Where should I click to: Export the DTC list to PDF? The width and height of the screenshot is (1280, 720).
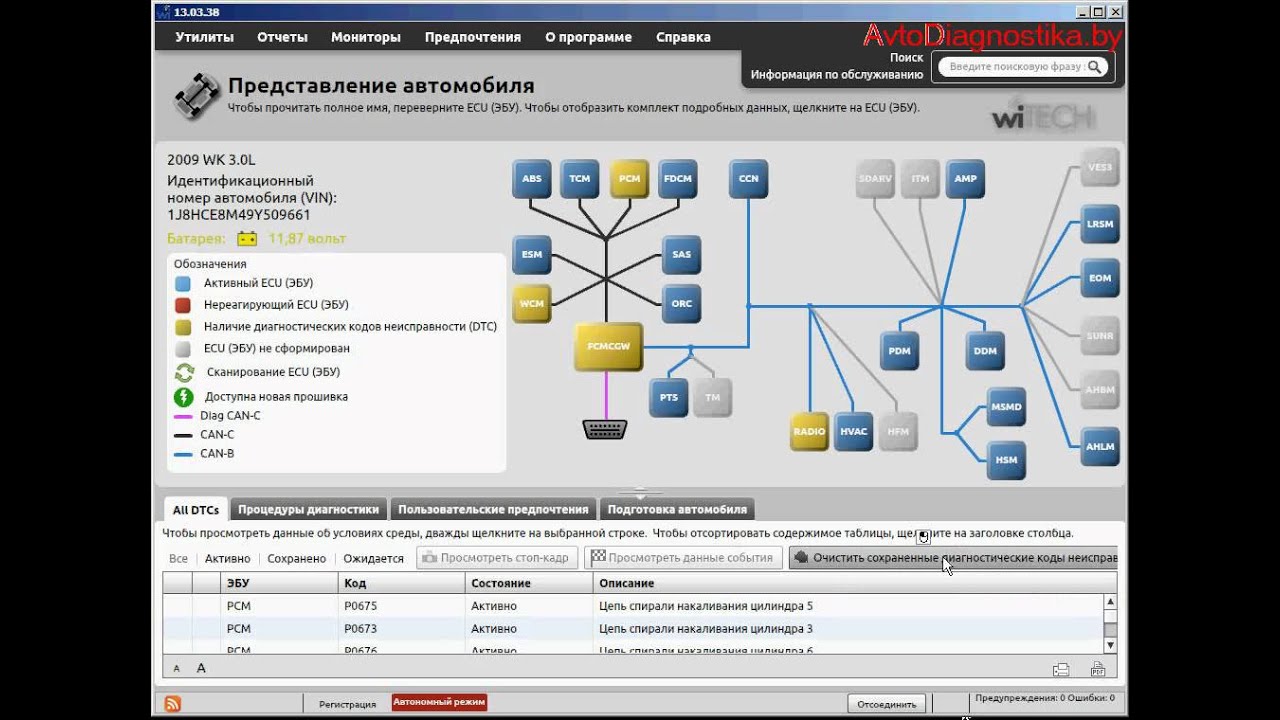(1098, 669)
